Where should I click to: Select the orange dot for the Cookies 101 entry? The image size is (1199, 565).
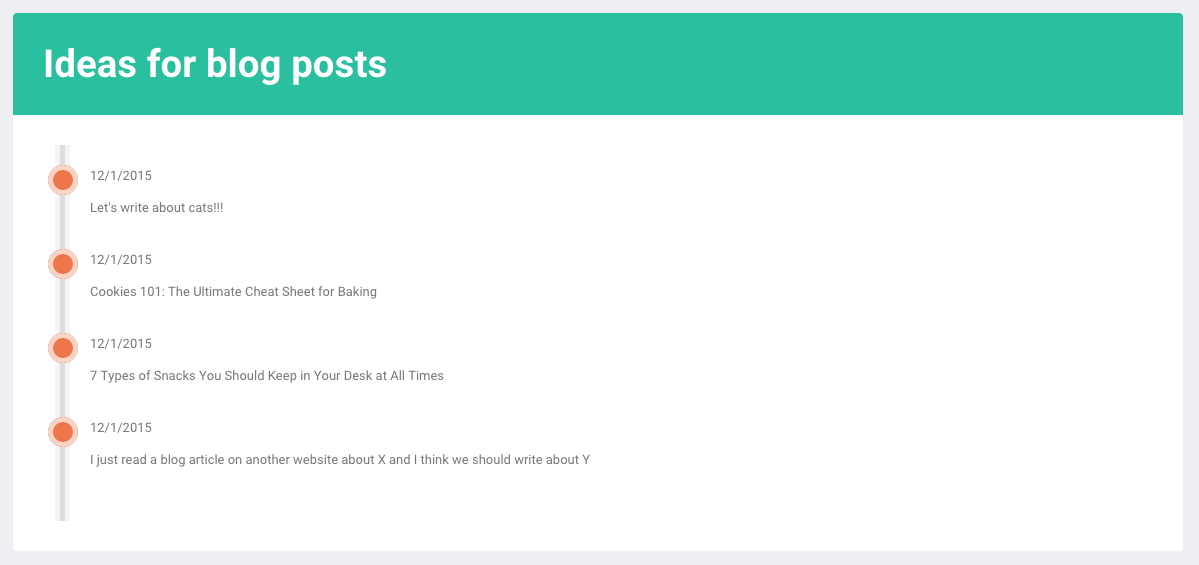click(63, 265)
